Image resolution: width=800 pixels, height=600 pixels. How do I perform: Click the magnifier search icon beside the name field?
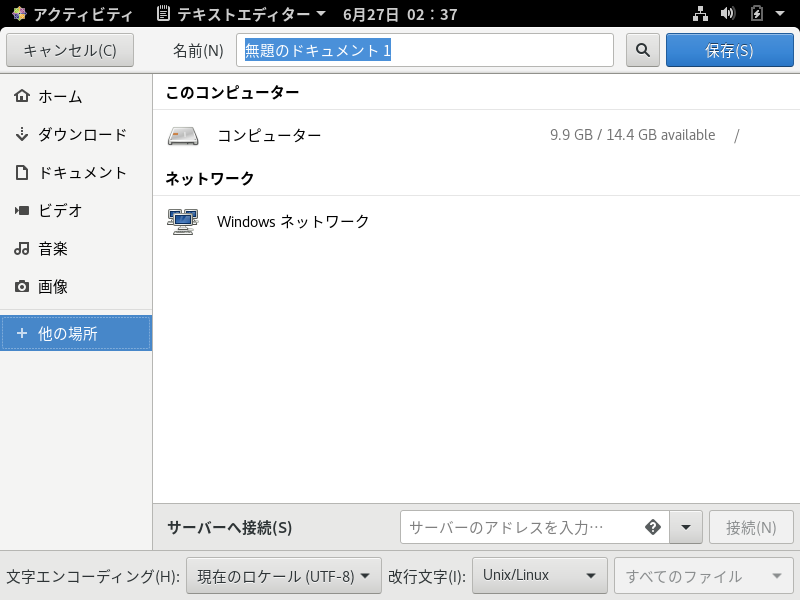tap(642, 50)
